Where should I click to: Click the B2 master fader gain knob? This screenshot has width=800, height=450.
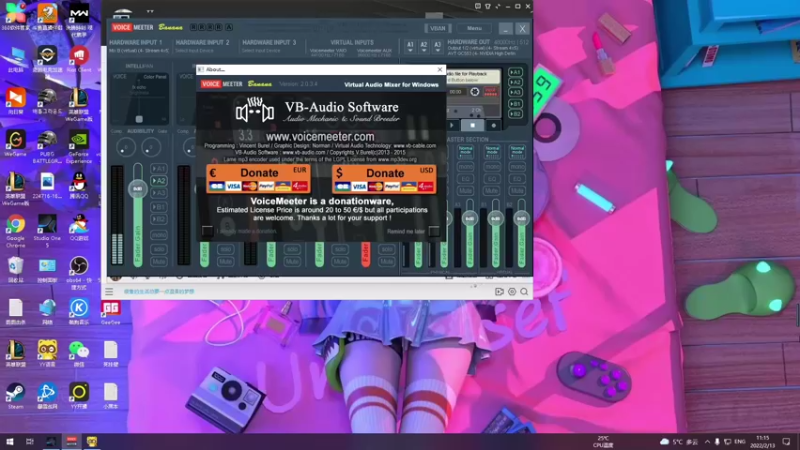click(521, 218)
